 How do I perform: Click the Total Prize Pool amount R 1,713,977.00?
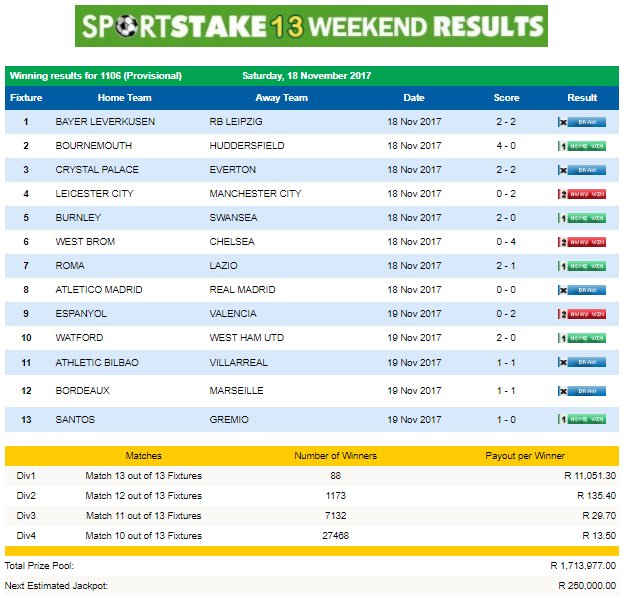(x=583, y=566)
